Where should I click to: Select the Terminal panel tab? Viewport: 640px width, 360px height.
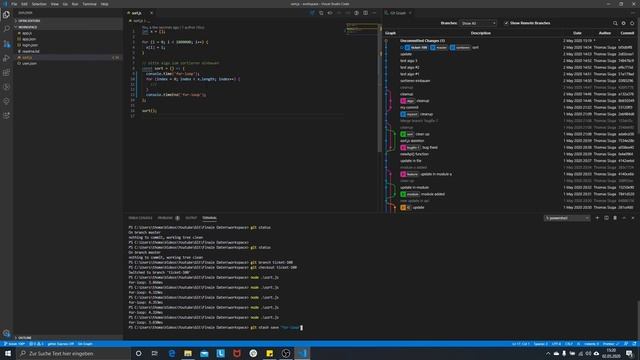click(x=209, y=218)
